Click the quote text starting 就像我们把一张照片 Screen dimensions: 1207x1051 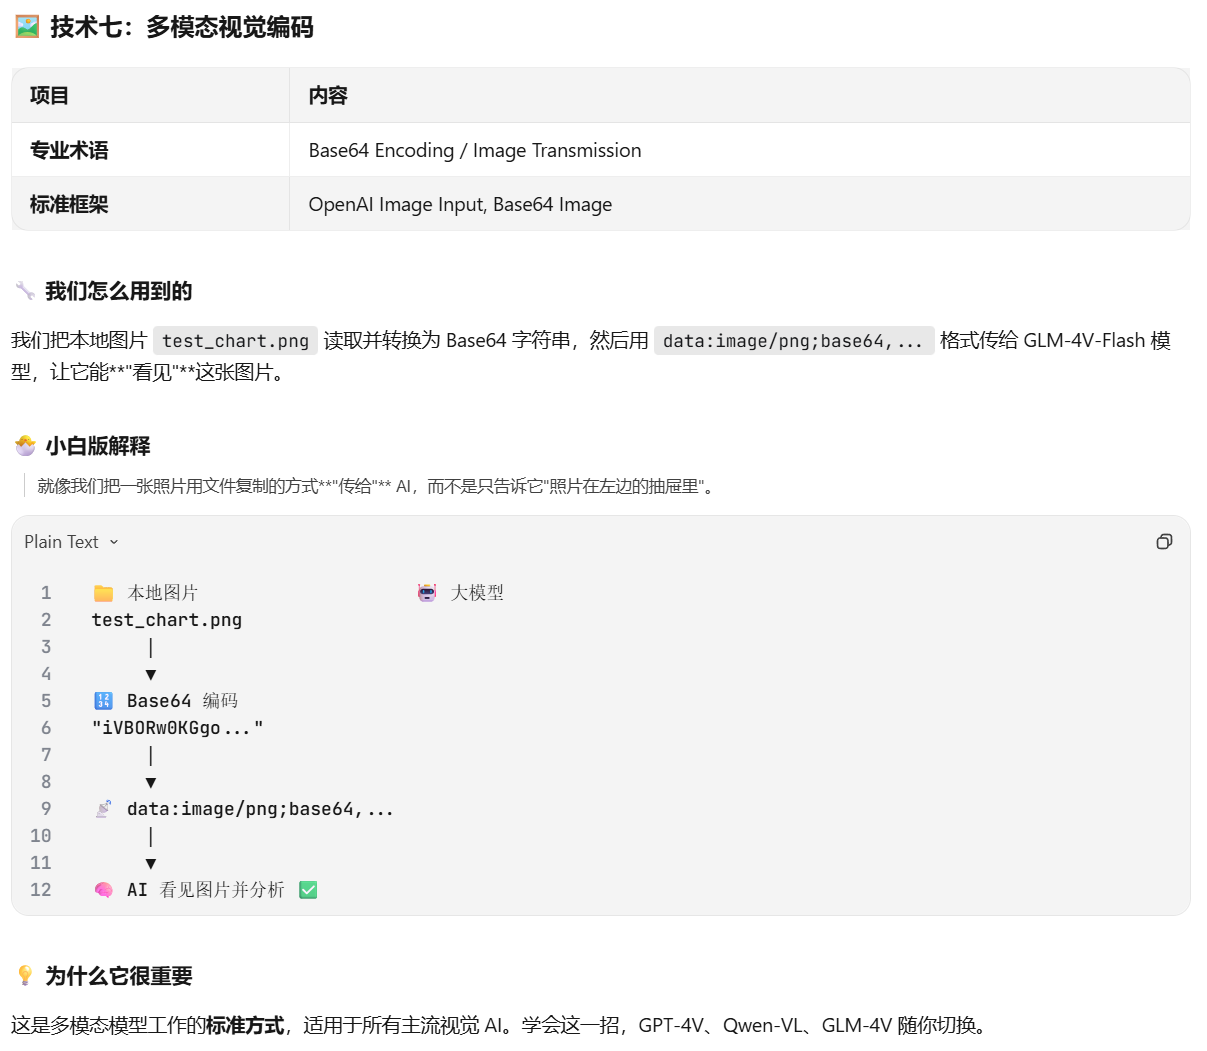click(377, 487)
